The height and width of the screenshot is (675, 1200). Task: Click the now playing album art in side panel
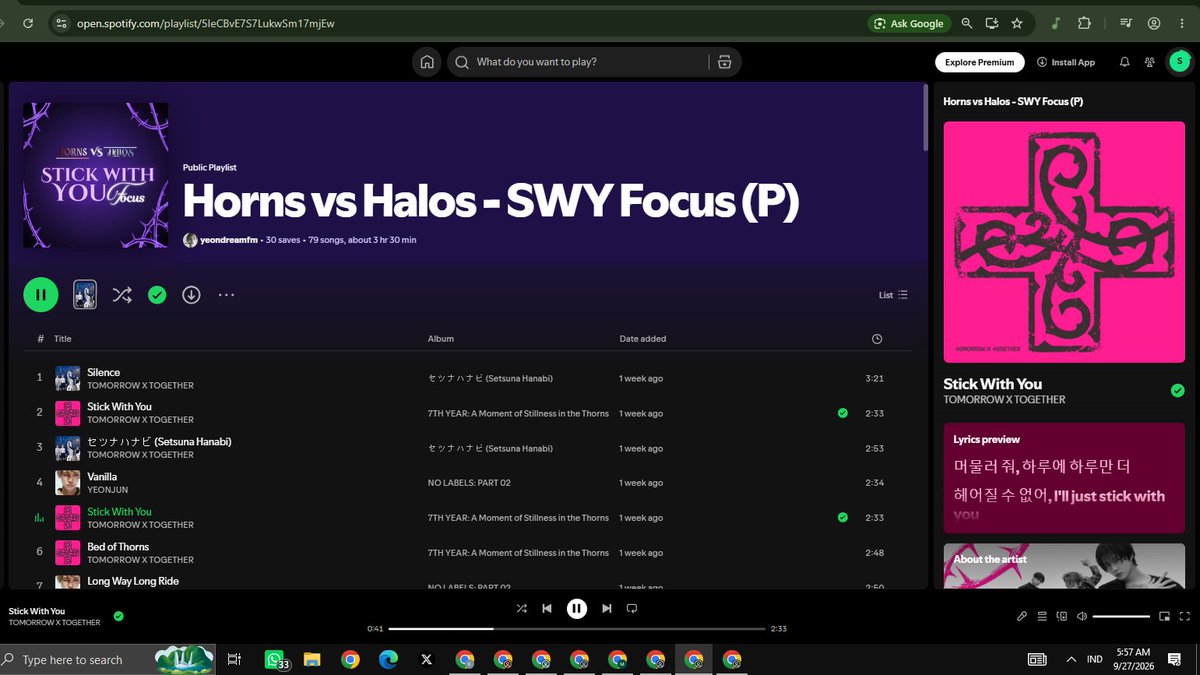tap(1064, 242)
